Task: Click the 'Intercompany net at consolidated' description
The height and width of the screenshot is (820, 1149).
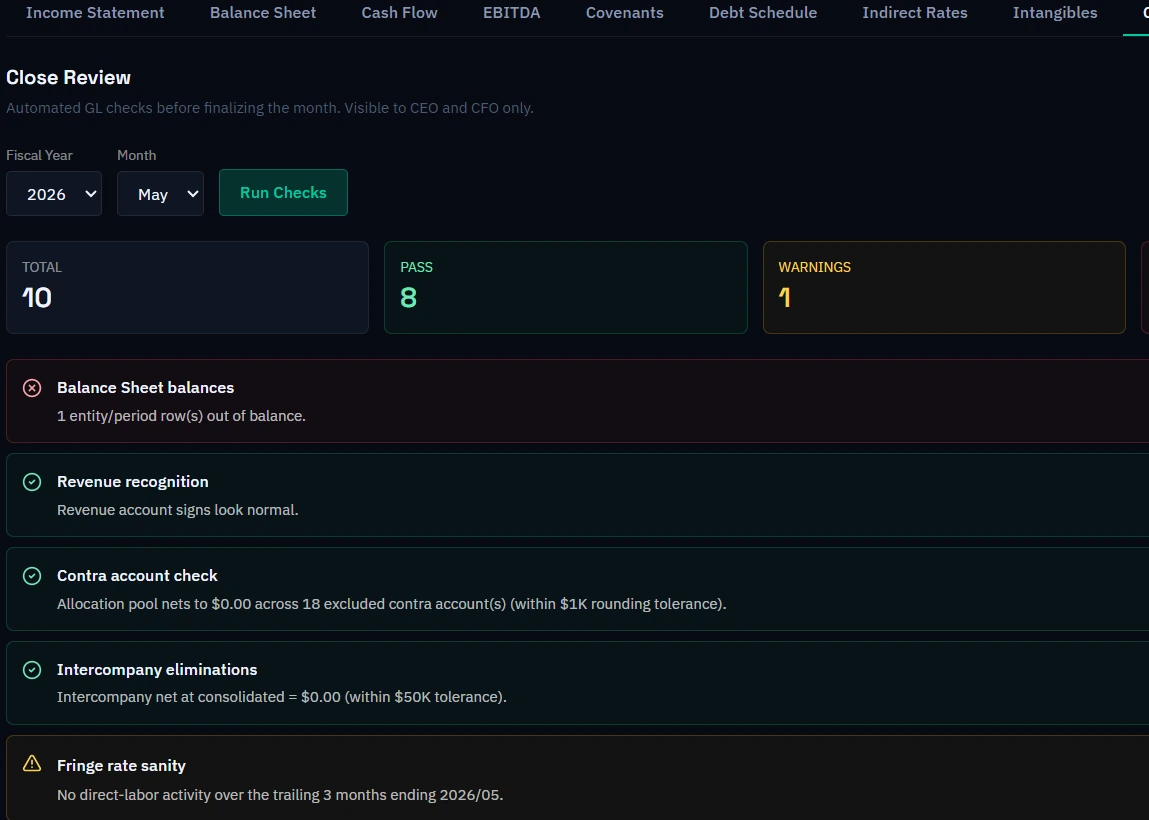Action: (x=281, y=697)
